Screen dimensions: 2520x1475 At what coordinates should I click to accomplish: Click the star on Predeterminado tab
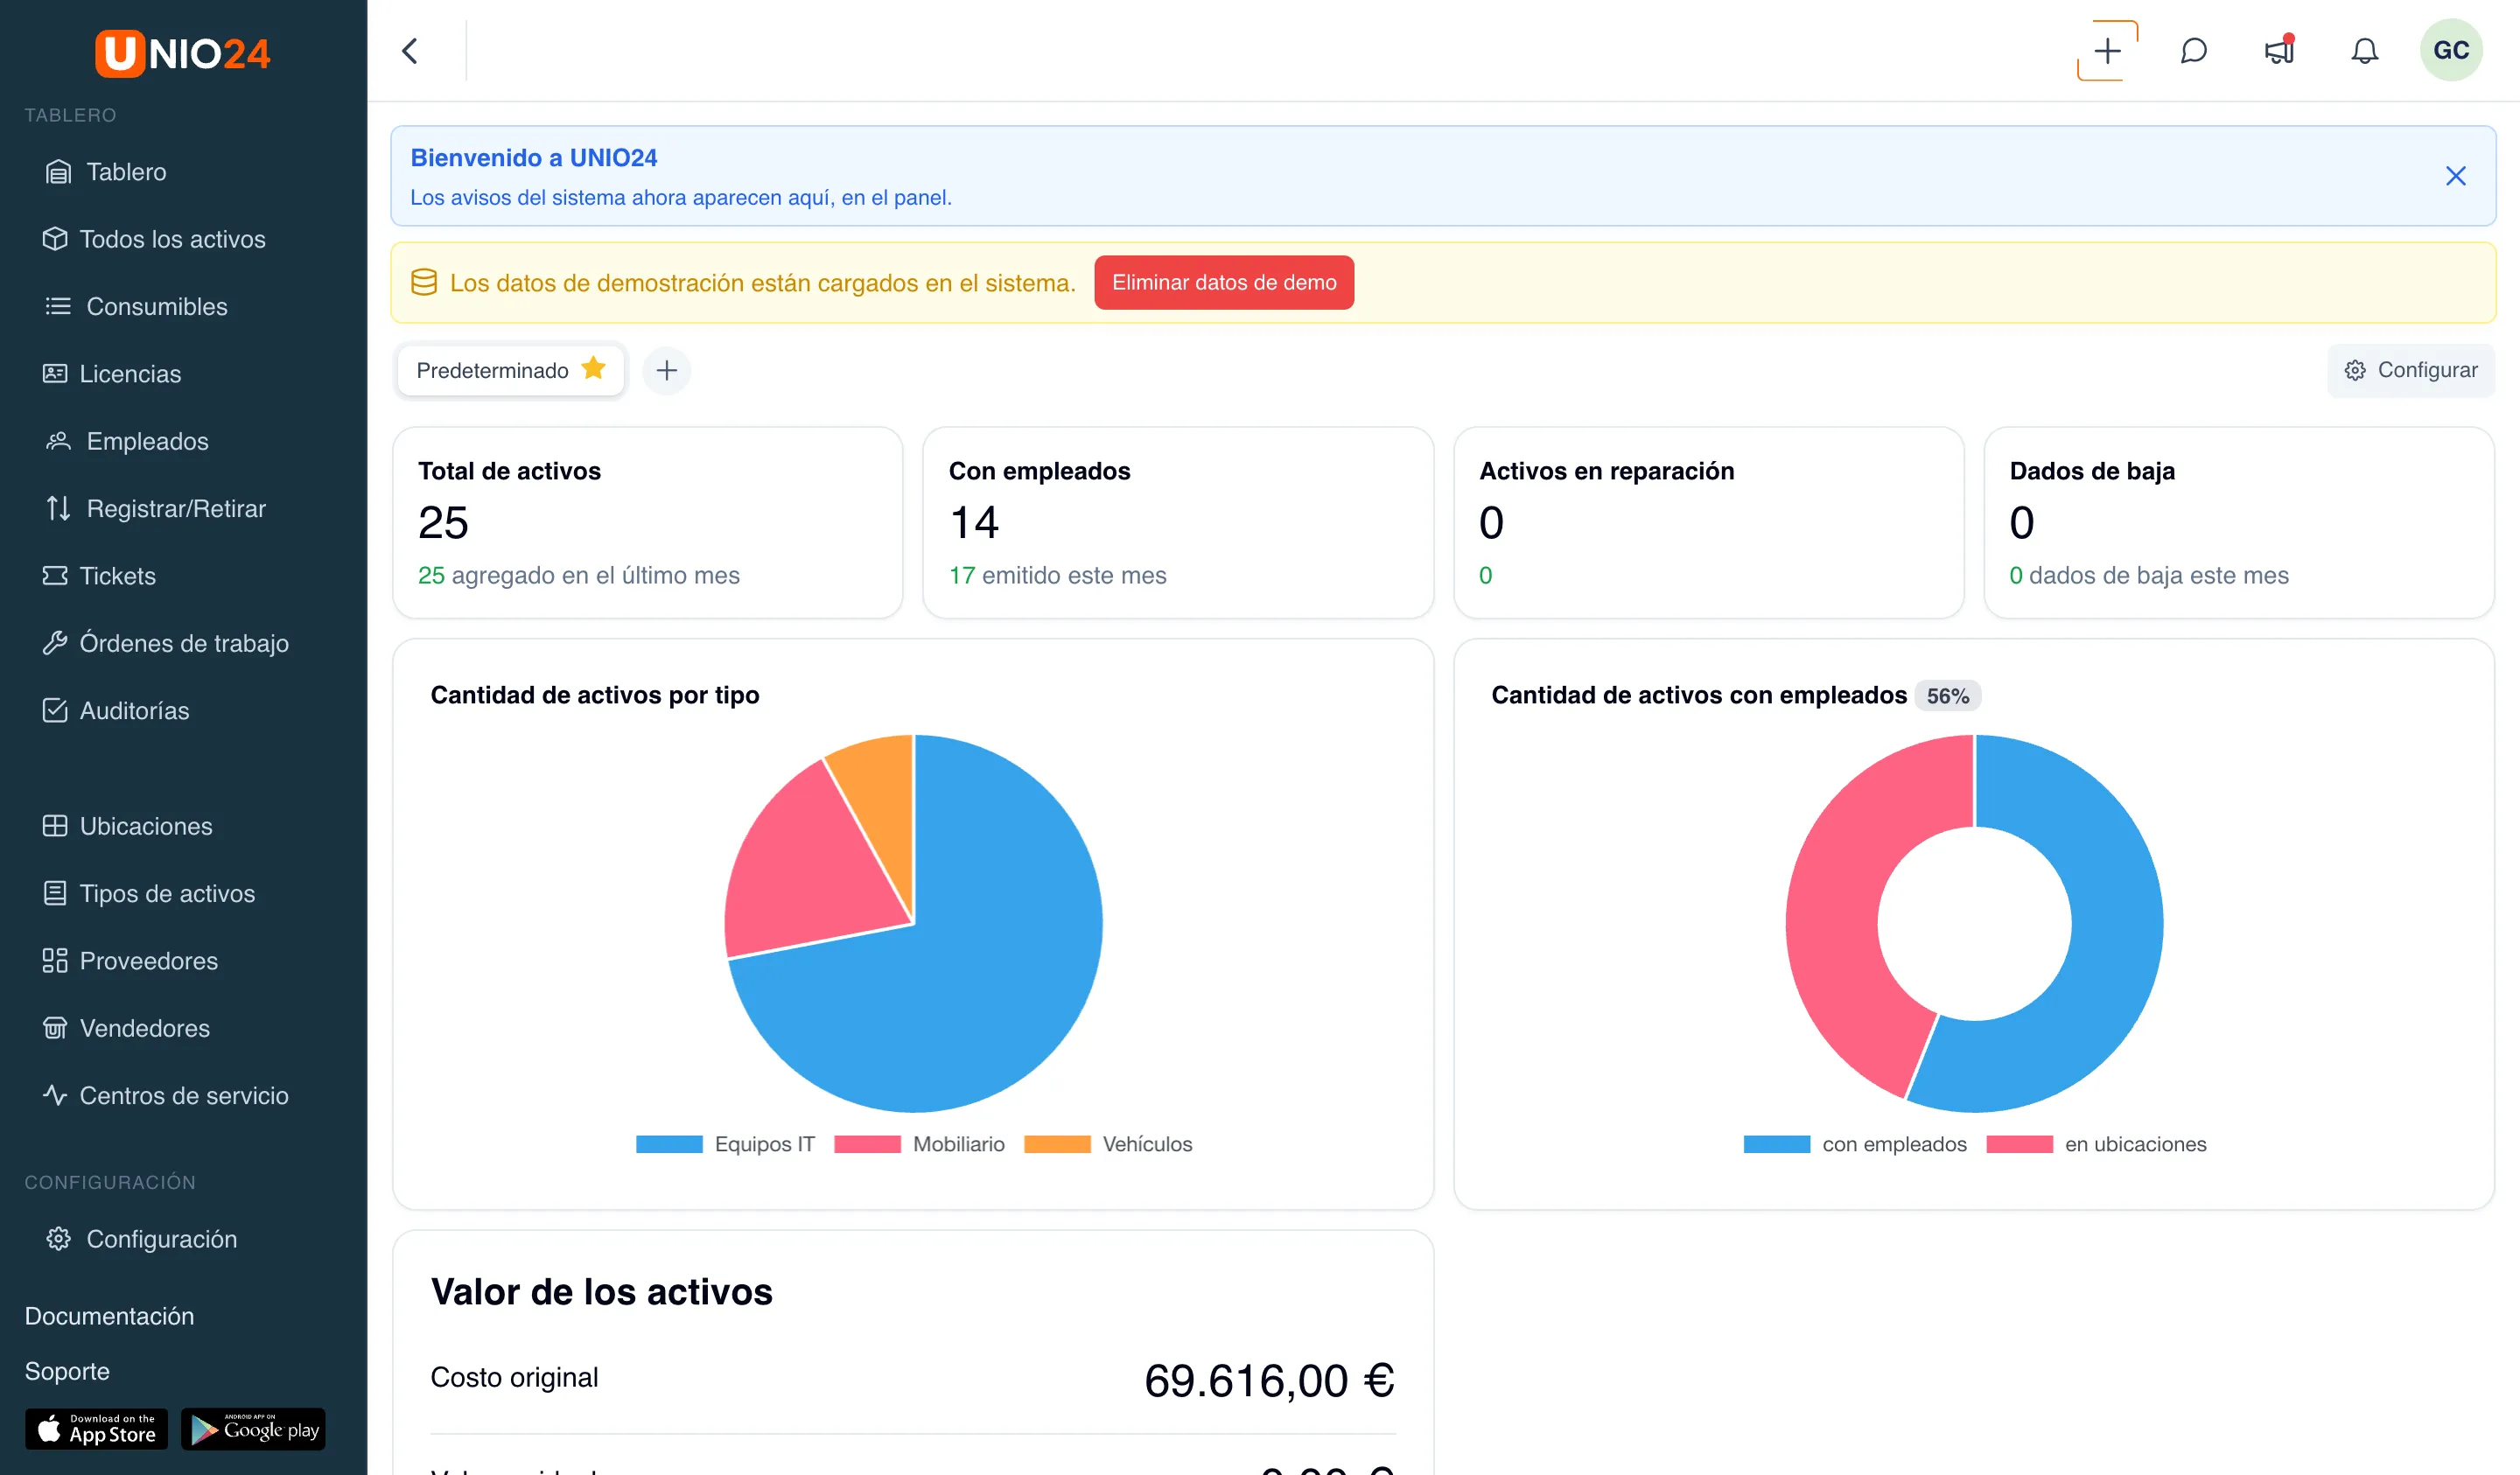pos(594,369)
